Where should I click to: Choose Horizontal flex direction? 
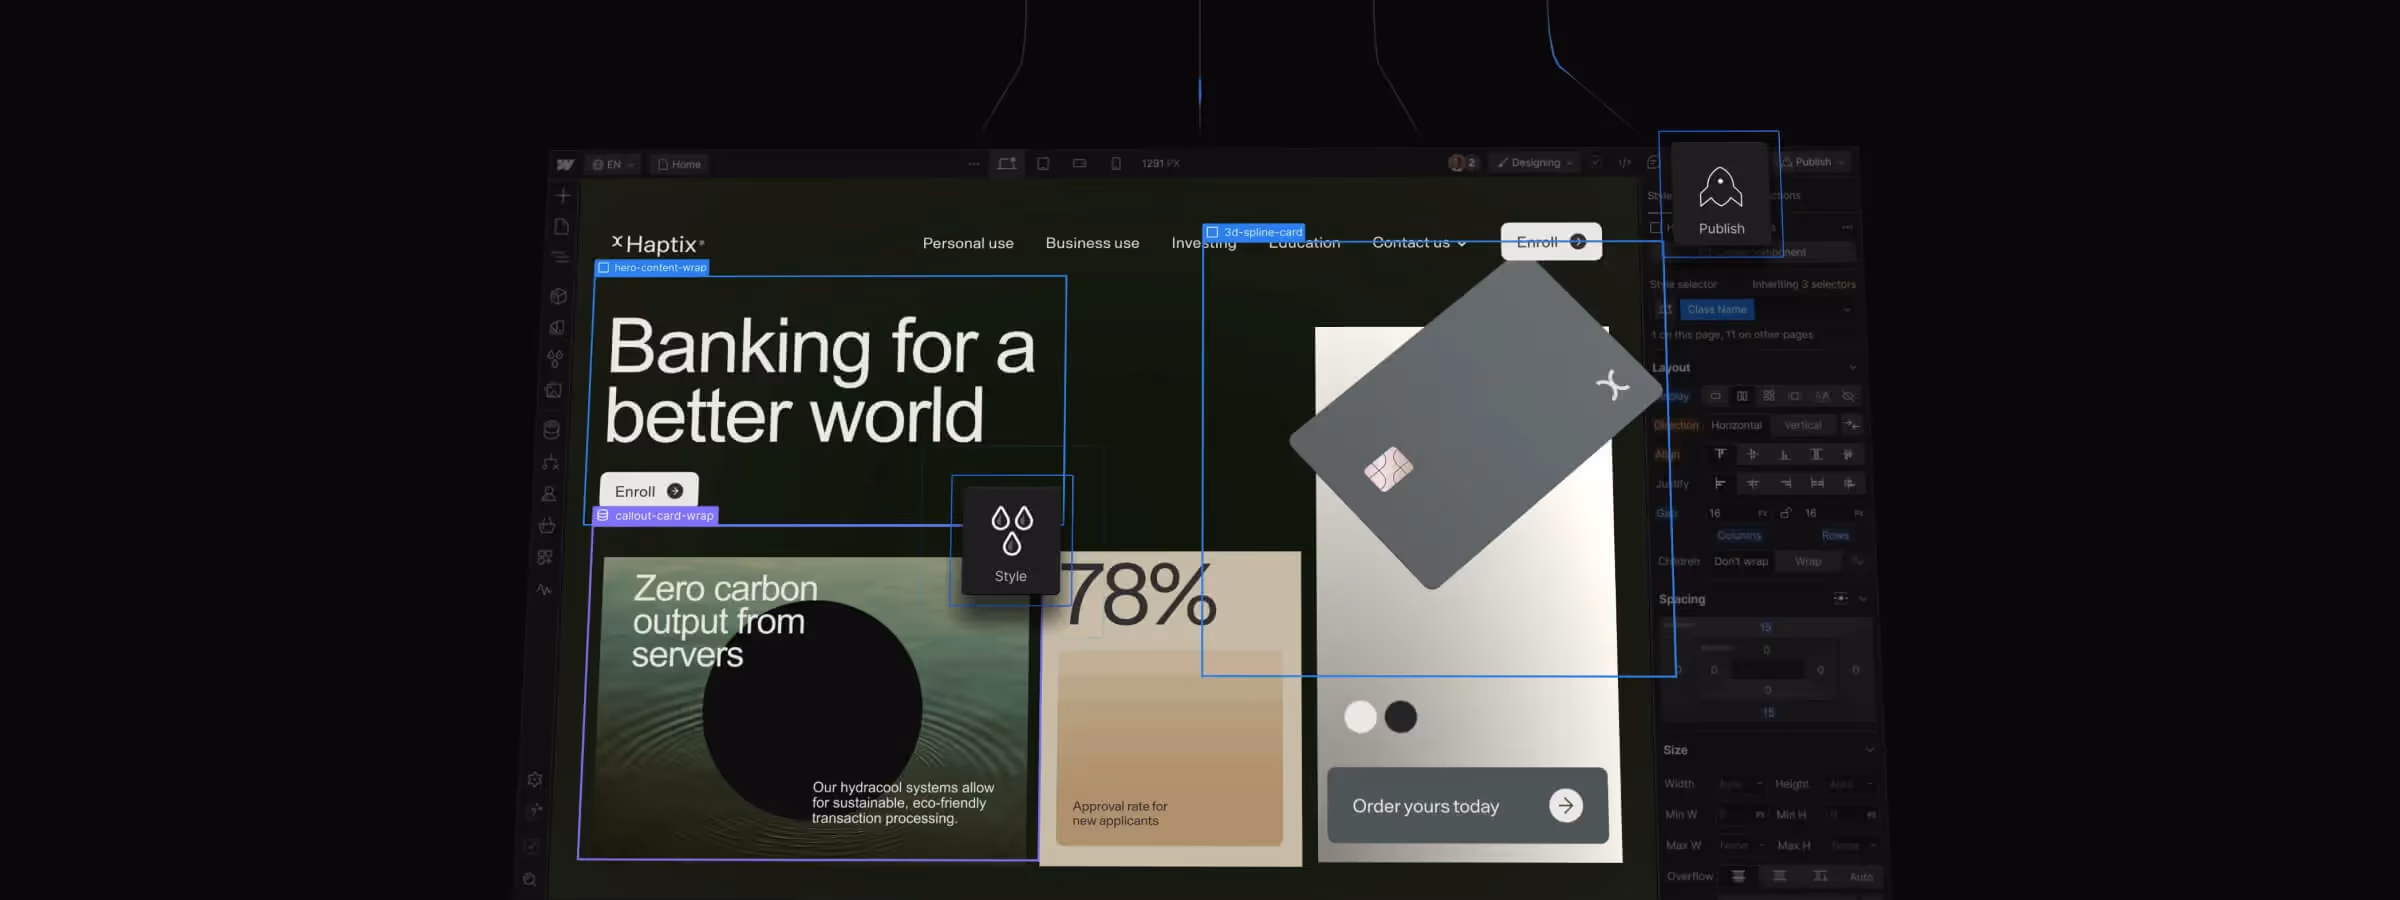[1736, 425]
